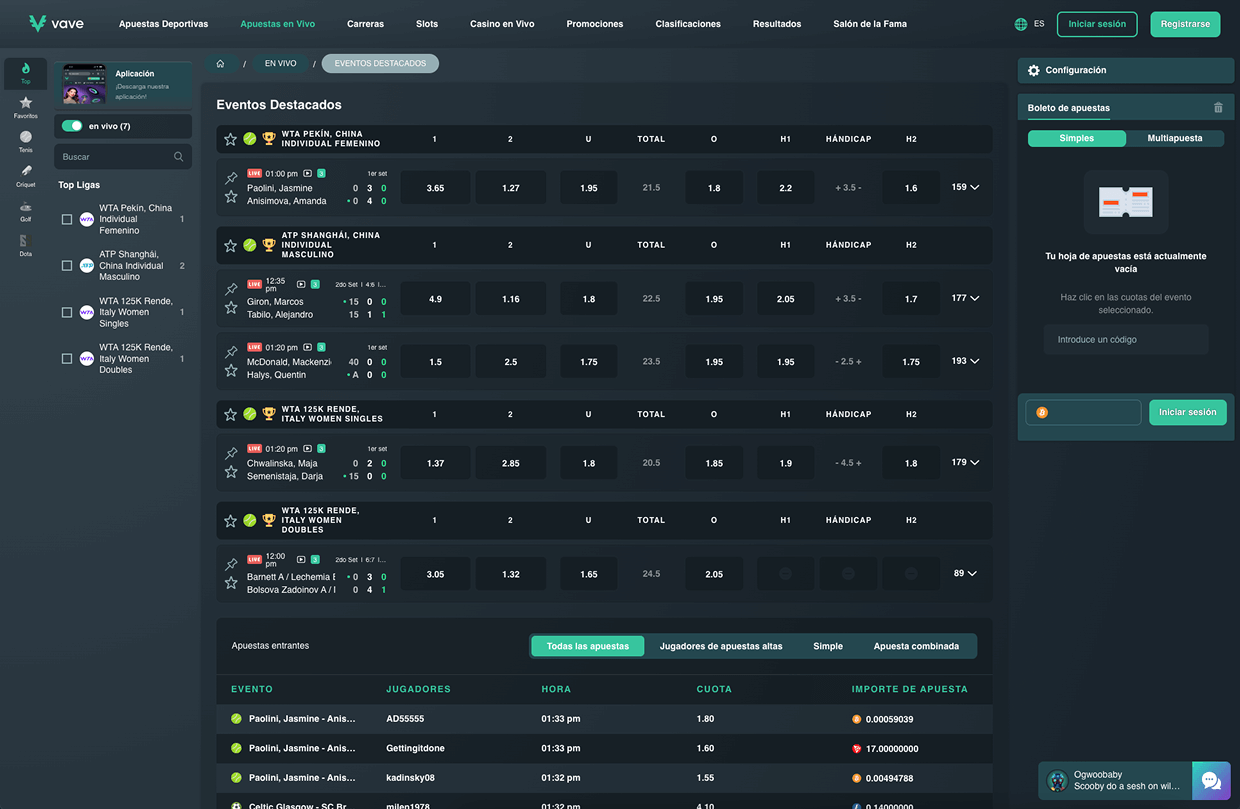Click the Buscar search field
1240x809 pixels.
pos(115,157)
